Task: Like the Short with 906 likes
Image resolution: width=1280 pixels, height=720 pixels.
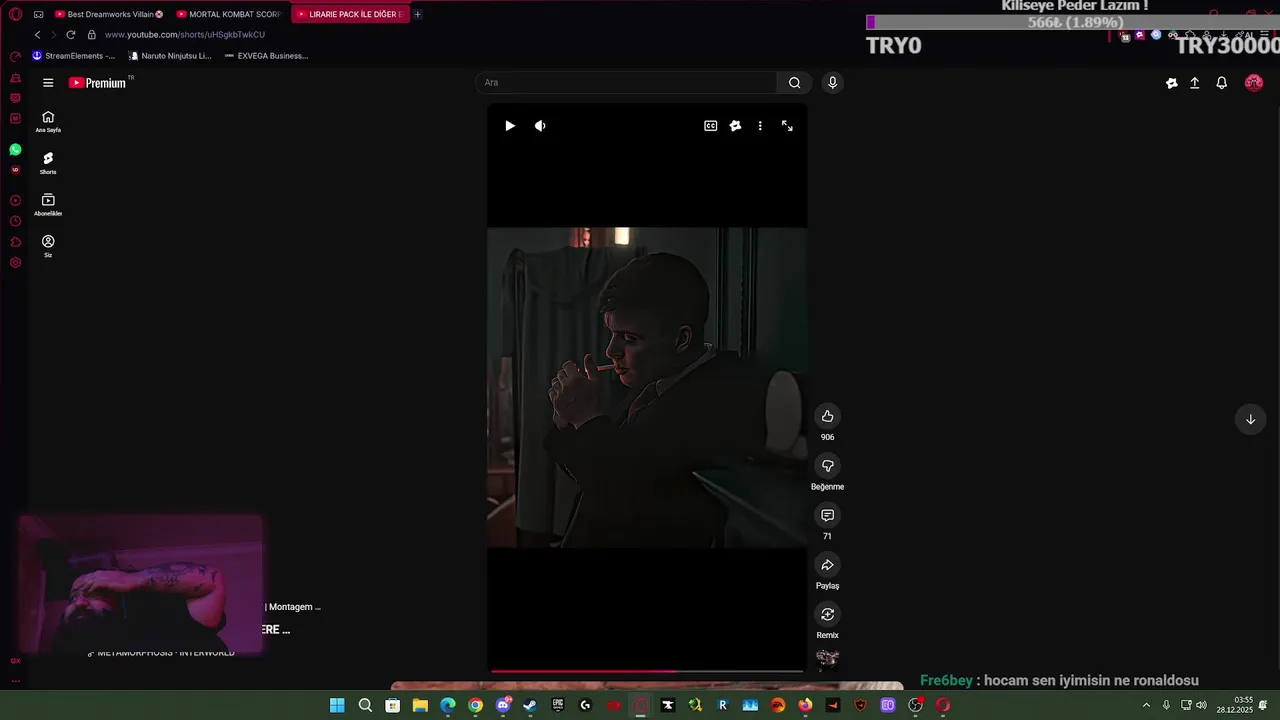Action: (x=827, y=416)
